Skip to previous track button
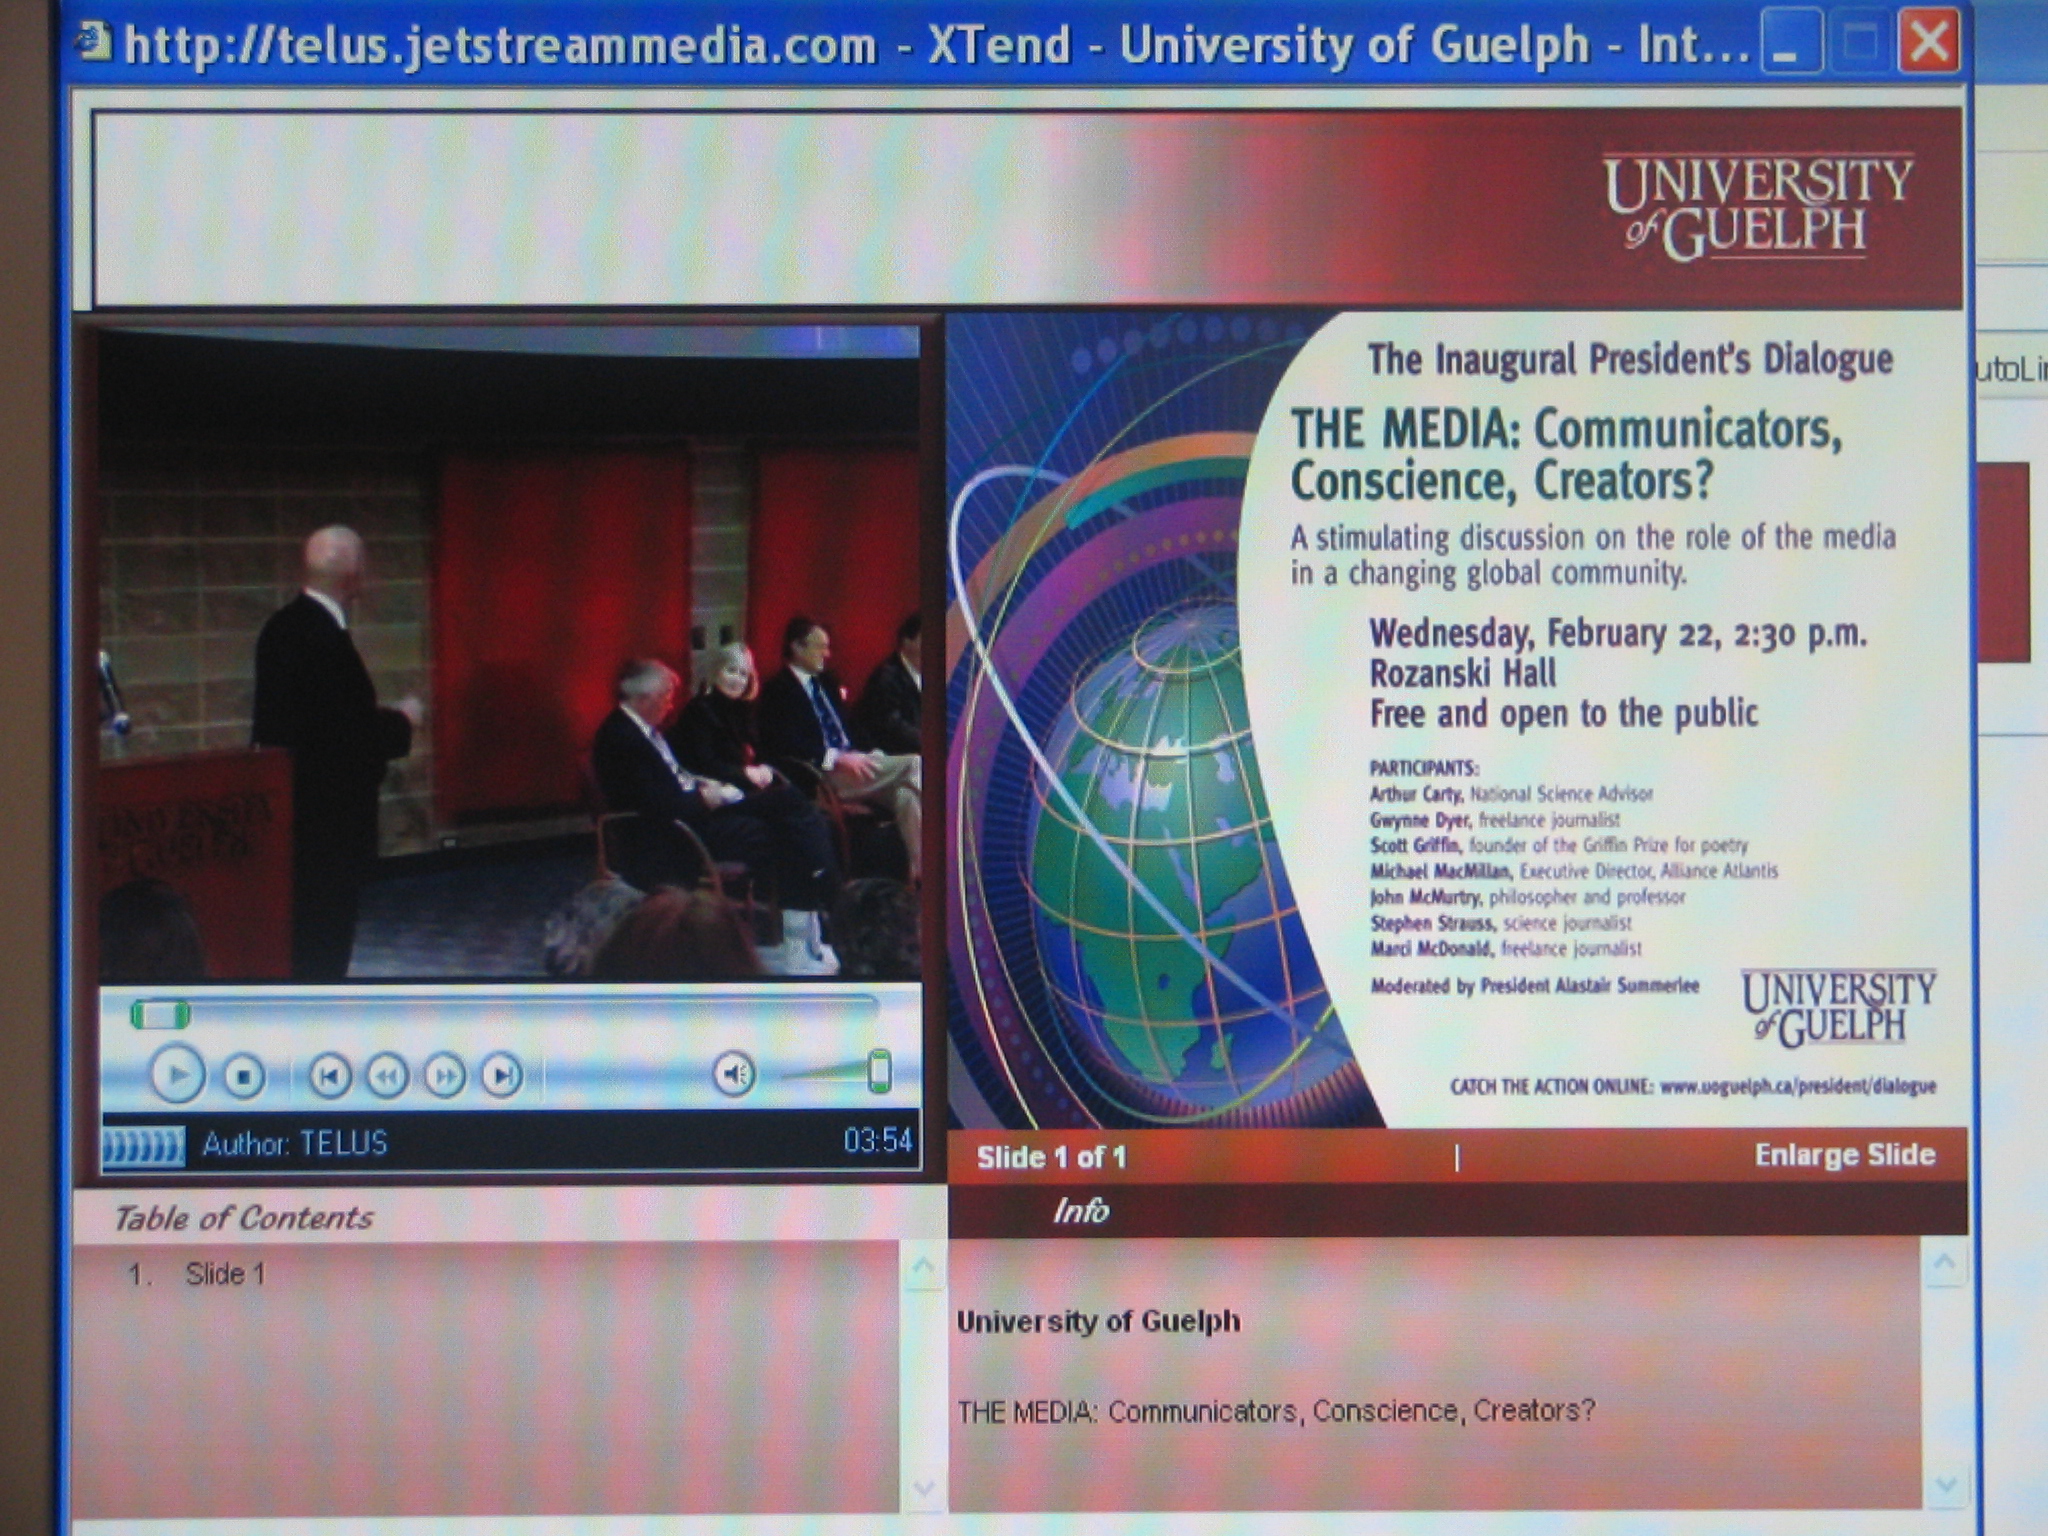2048x1536 pixels. 329,1076
